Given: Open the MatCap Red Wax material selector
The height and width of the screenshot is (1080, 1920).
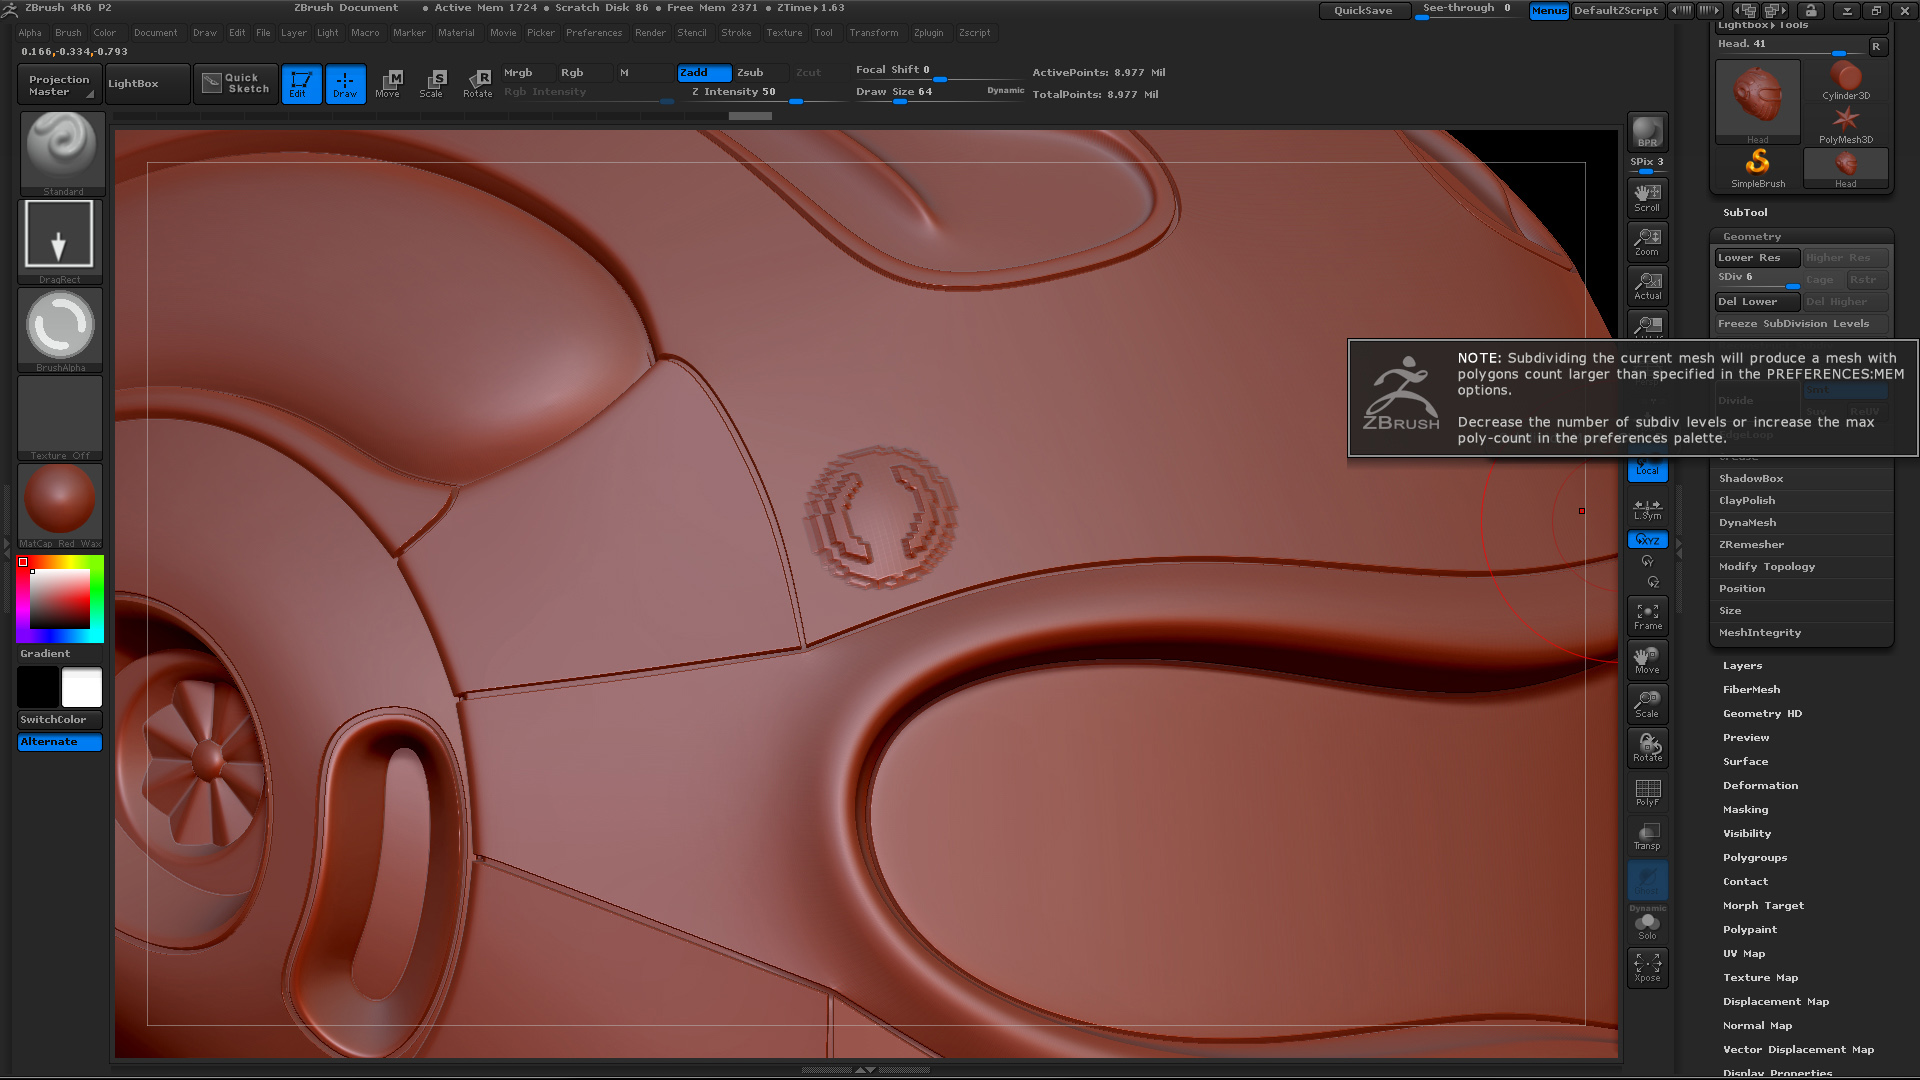Looking at the screenshot, I should [60, 505].
